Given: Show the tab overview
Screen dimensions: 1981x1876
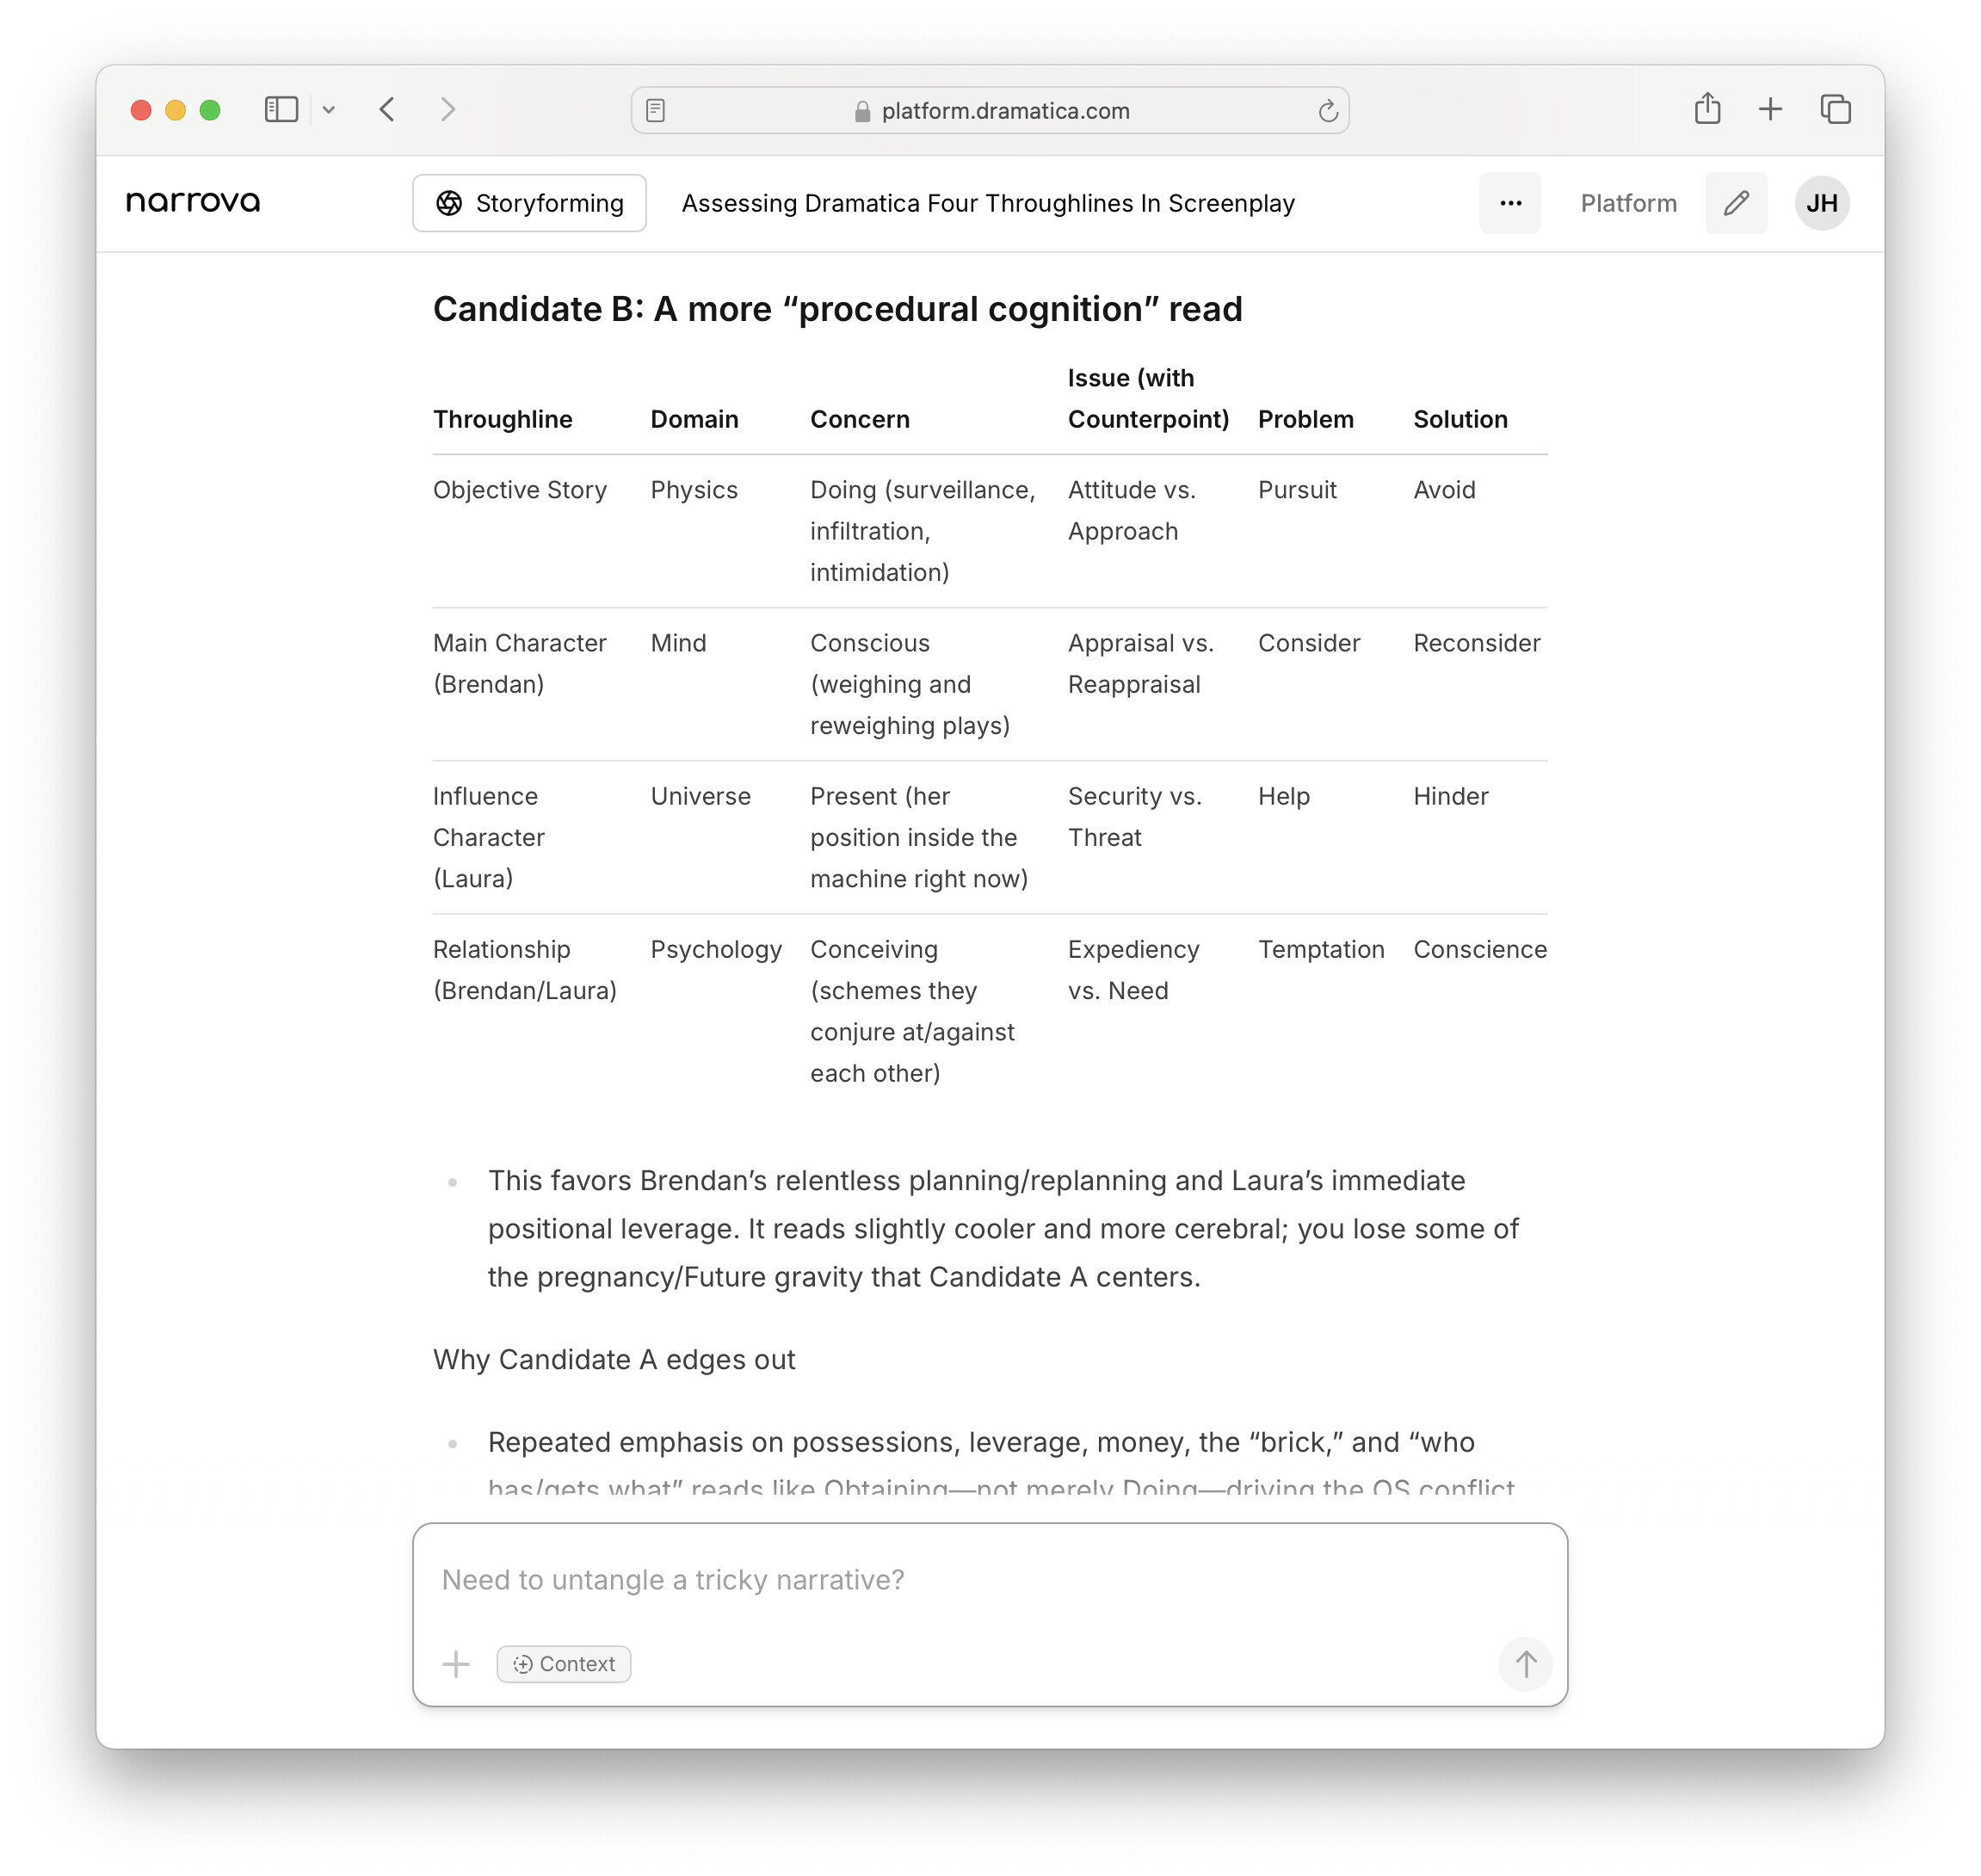Looking at the screenshot, I should pos(1835,109).
